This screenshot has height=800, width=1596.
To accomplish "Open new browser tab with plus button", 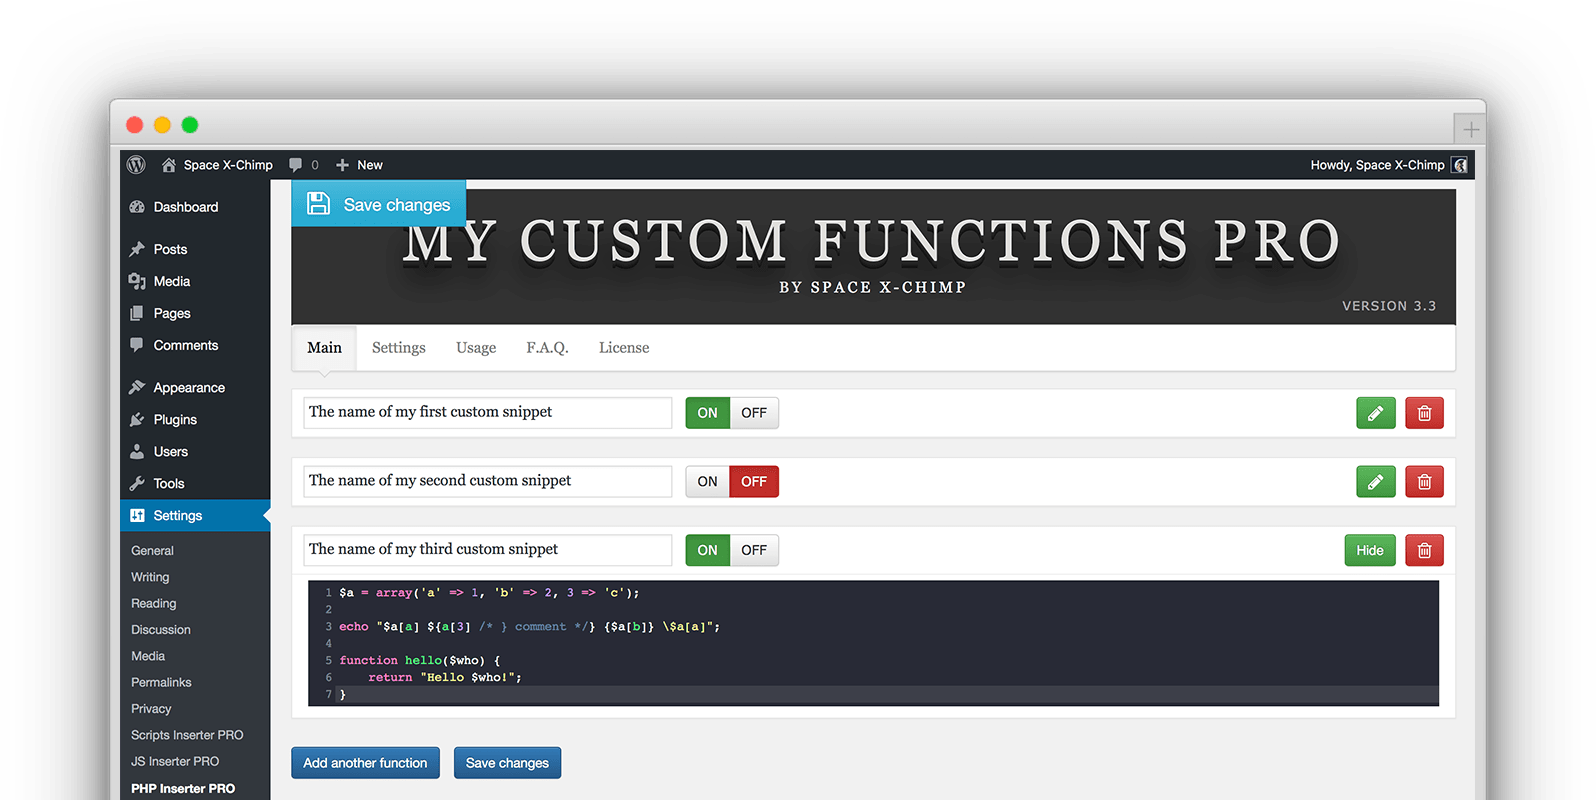I will (1470, 129).
